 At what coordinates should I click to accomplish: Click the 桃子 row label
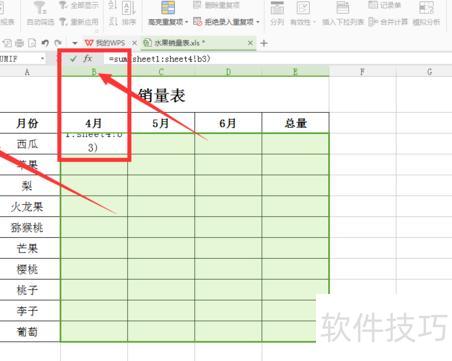(27, 290)
